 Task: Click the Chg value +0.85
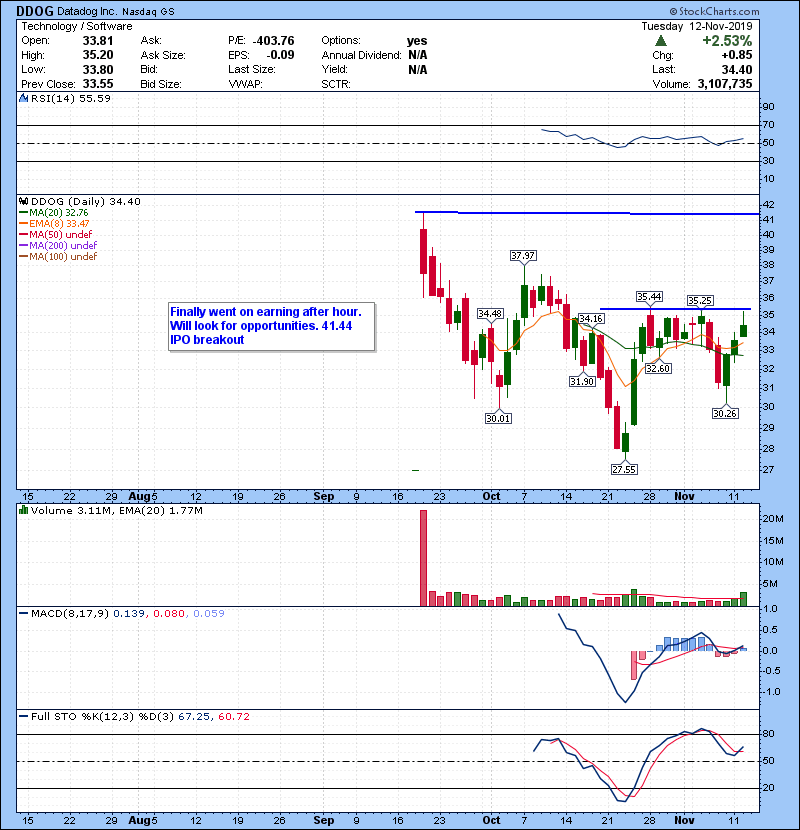click(736, 55)
